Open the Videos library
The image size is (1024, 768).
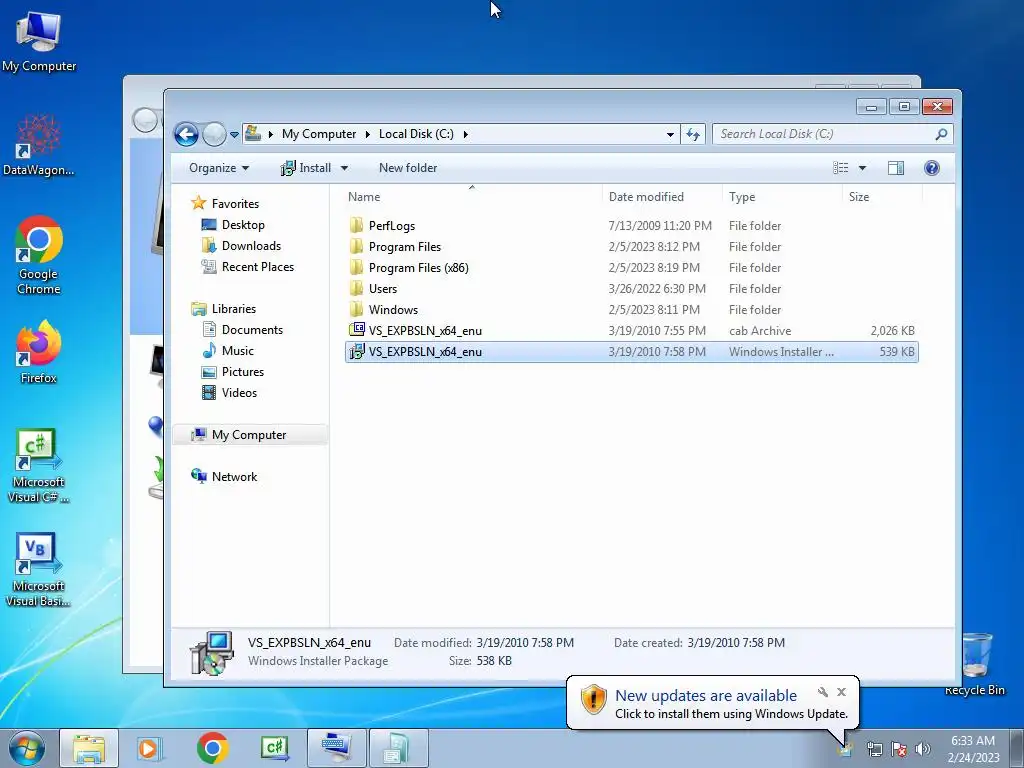click(x=230, y=392)
